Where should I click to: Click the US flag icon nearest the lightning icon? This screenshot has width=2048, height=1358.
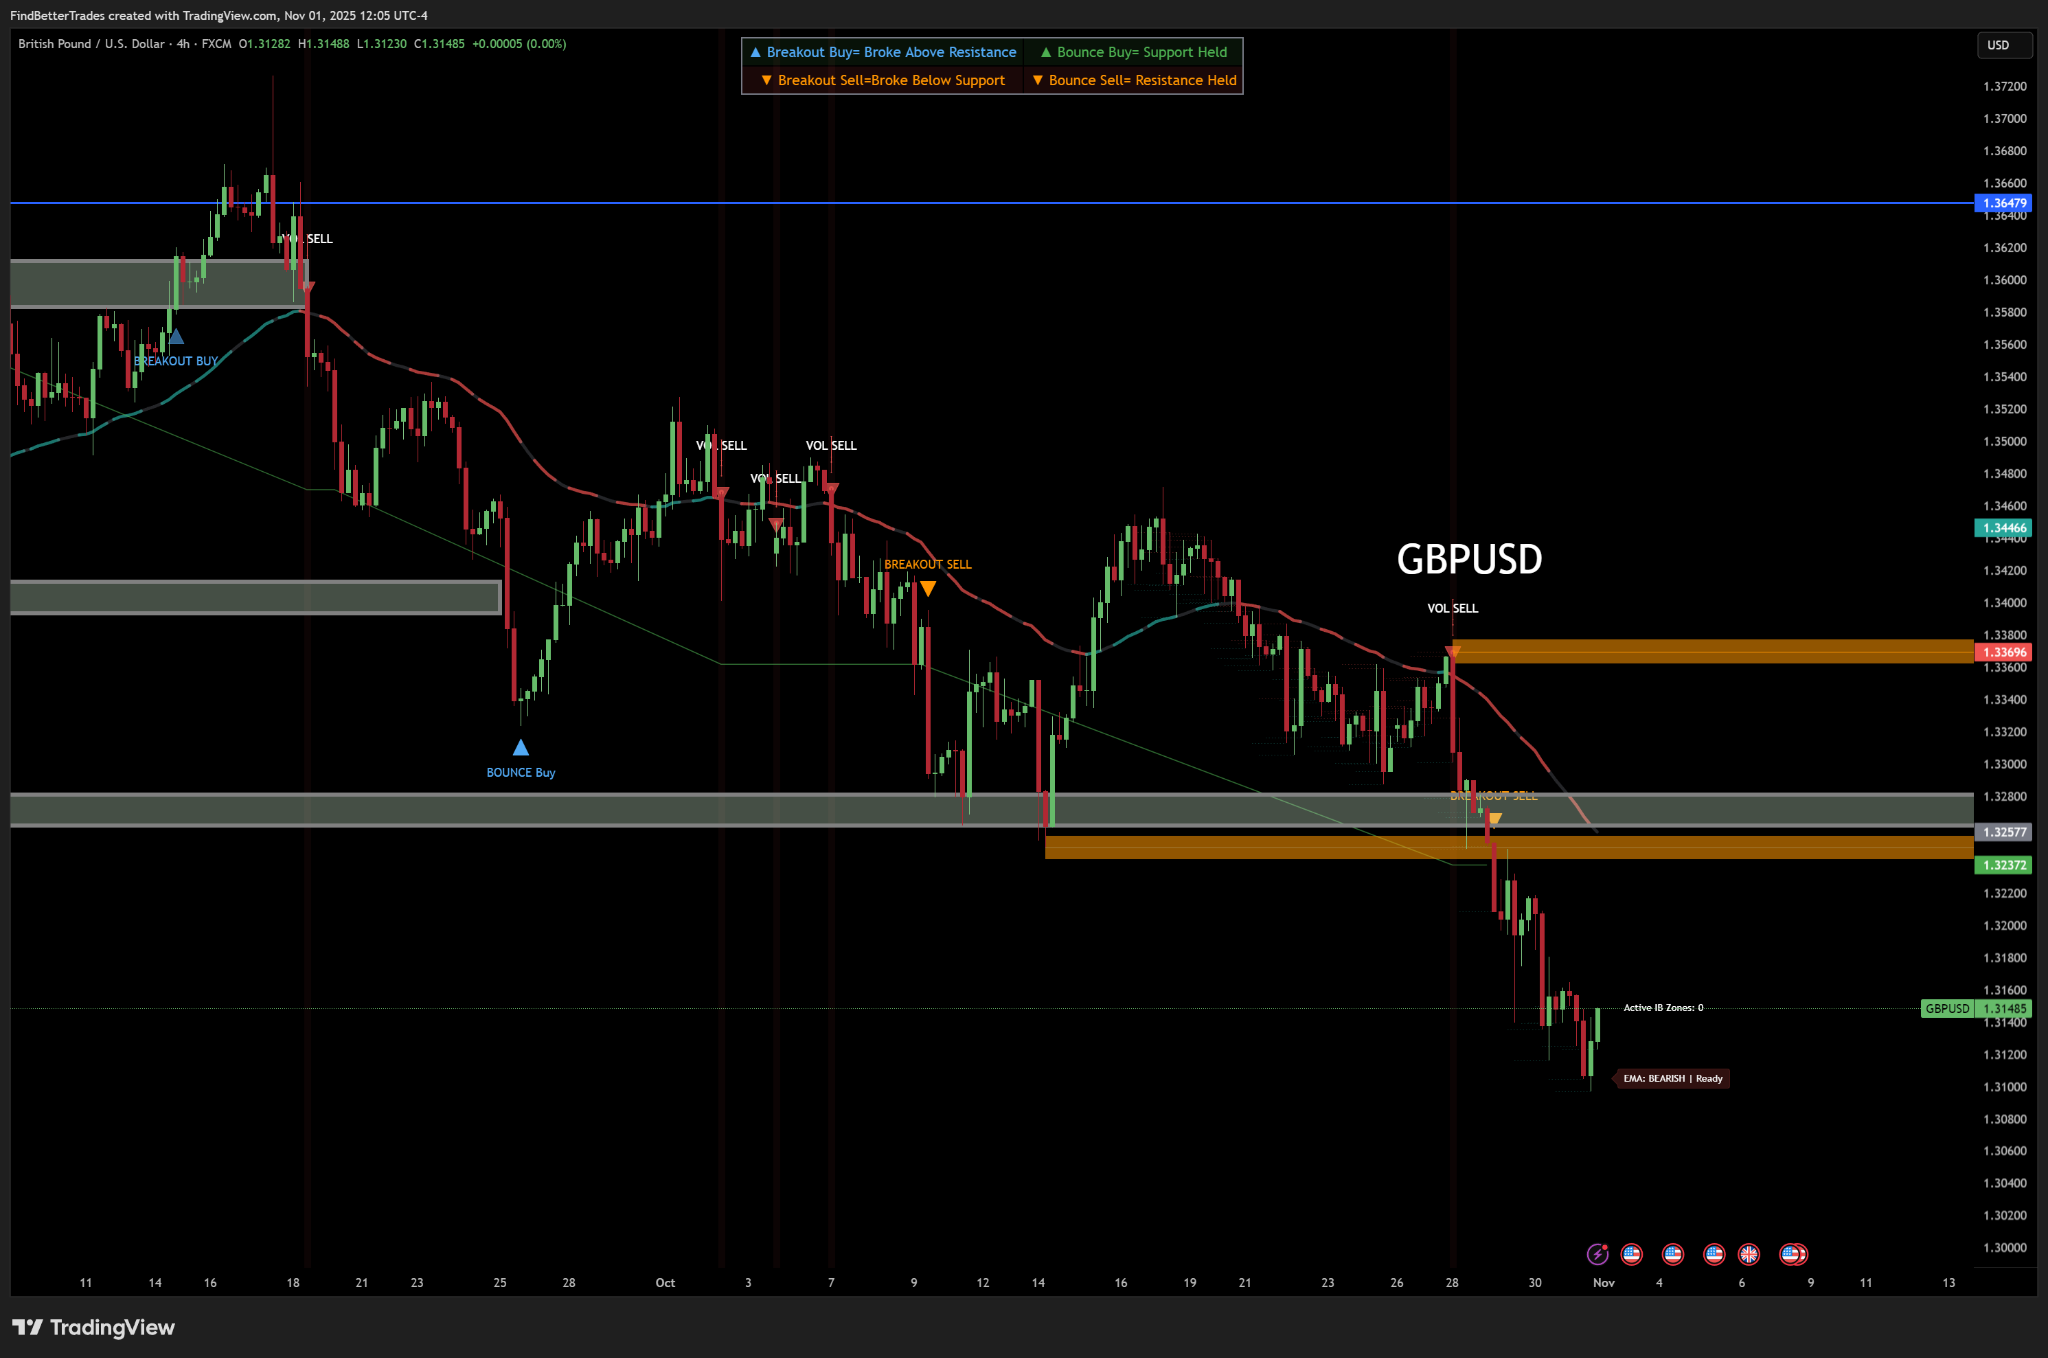tap(1631, 1254)
